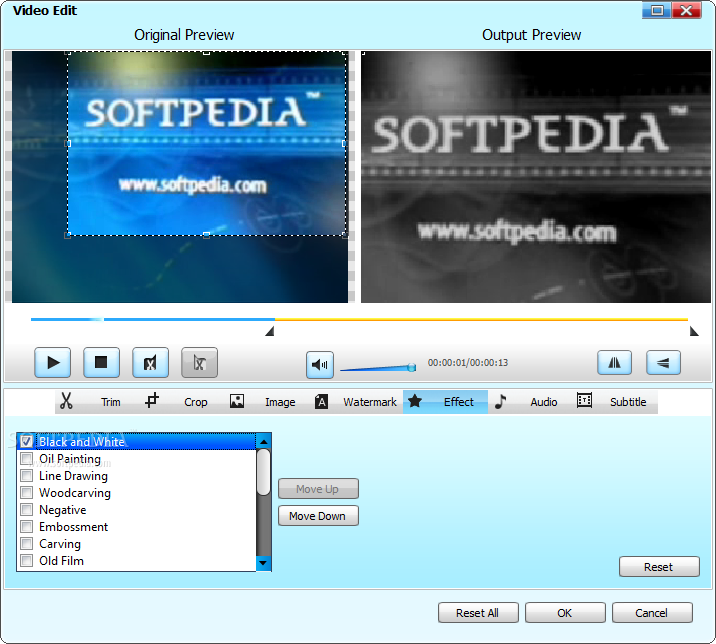Enable the Old Film effect checkbox

pyautogui.click(x=26, y=560)
